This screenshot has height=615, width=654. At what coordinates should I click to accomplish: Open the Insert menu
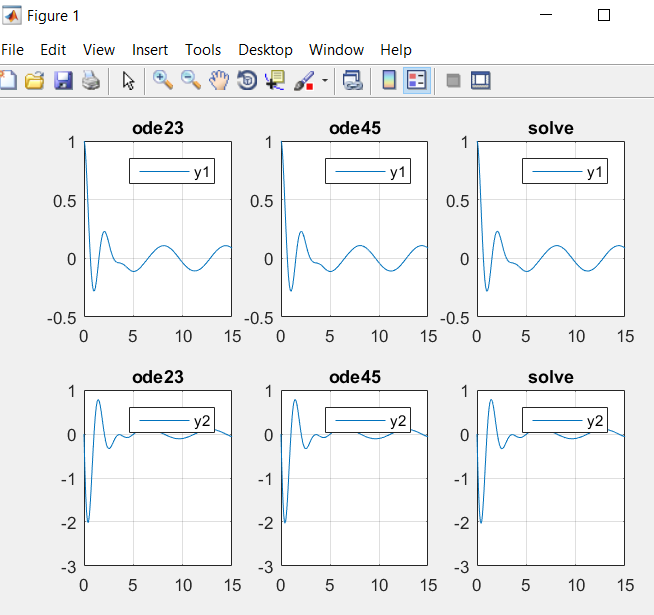point(150,50)
